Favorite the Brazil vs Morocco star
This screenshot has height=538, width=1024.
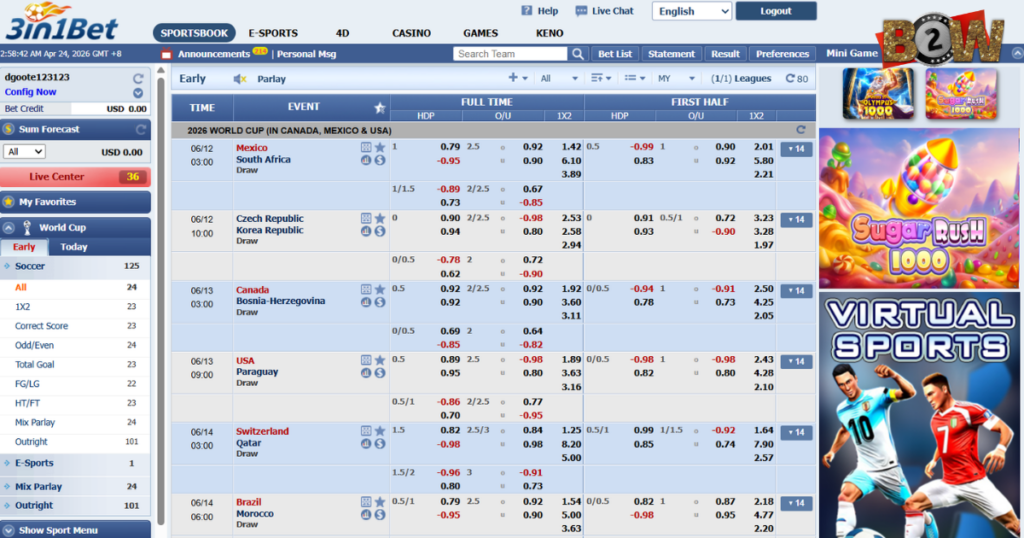[379, 502]
